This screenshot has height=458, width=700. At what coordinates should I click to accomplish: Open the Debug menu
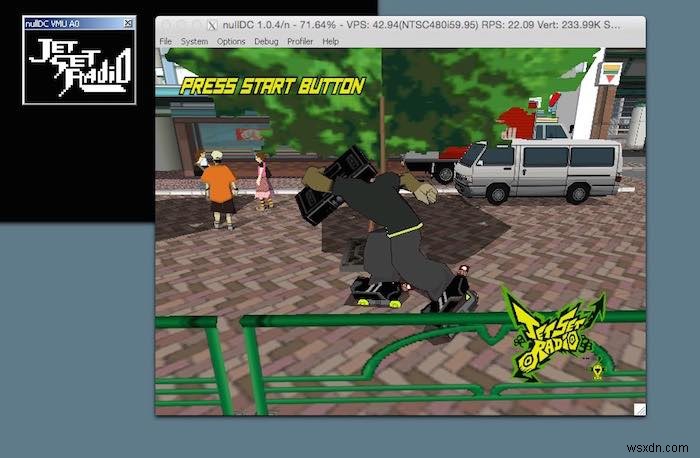266,41
